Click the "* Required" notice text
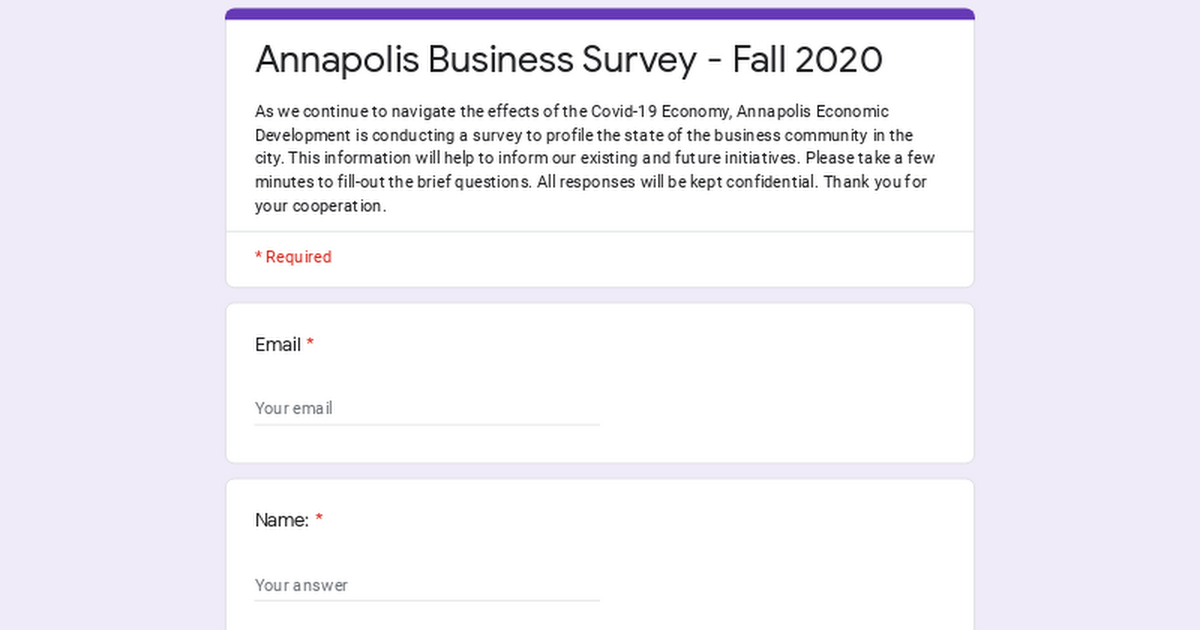The height and width of the screenshot is (630, 1200). [x=293, y=257]
